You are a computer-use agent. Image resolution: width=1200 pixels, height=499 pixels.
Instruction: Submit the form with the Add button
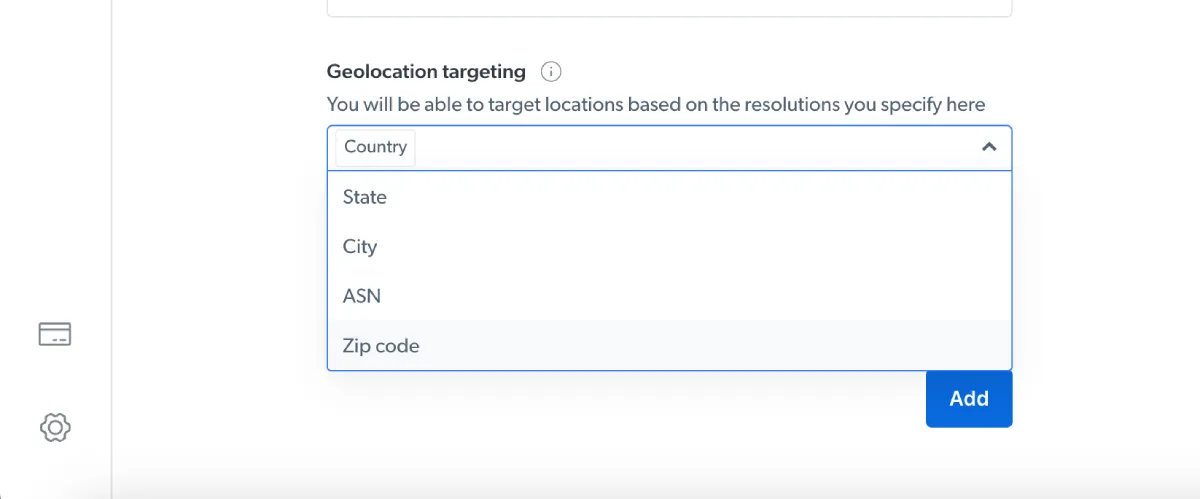[x=969, y=399]
